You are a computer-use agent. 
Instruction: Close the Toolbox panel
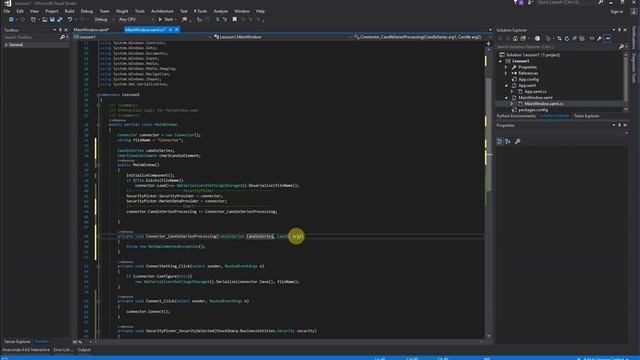tap(66, 30)
